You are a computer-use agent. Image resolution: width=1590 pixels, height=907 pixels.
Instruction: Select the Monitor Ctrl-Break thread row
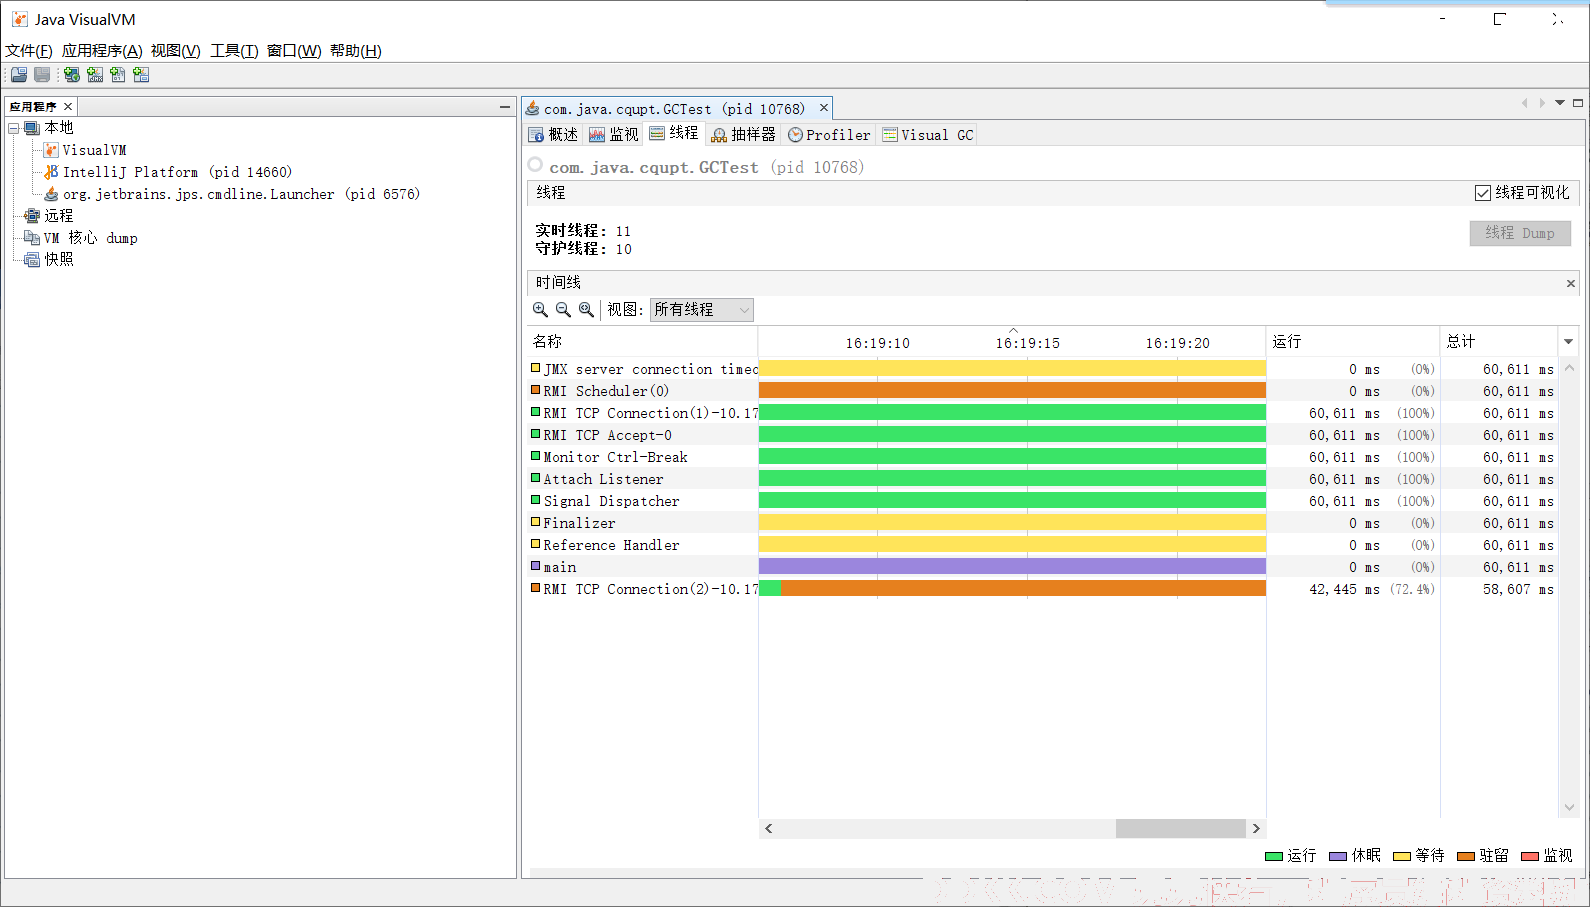click(1042, 457)
